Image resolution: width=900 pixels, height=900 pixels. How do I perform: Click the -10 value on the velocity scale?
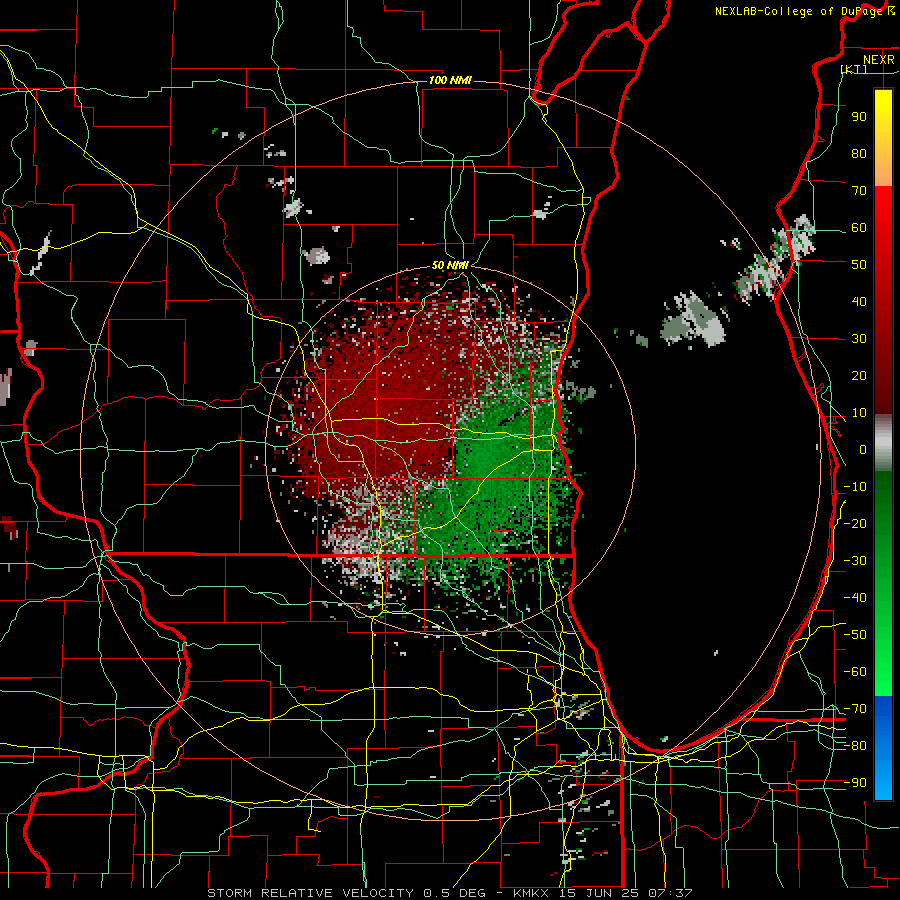point(855,487)
